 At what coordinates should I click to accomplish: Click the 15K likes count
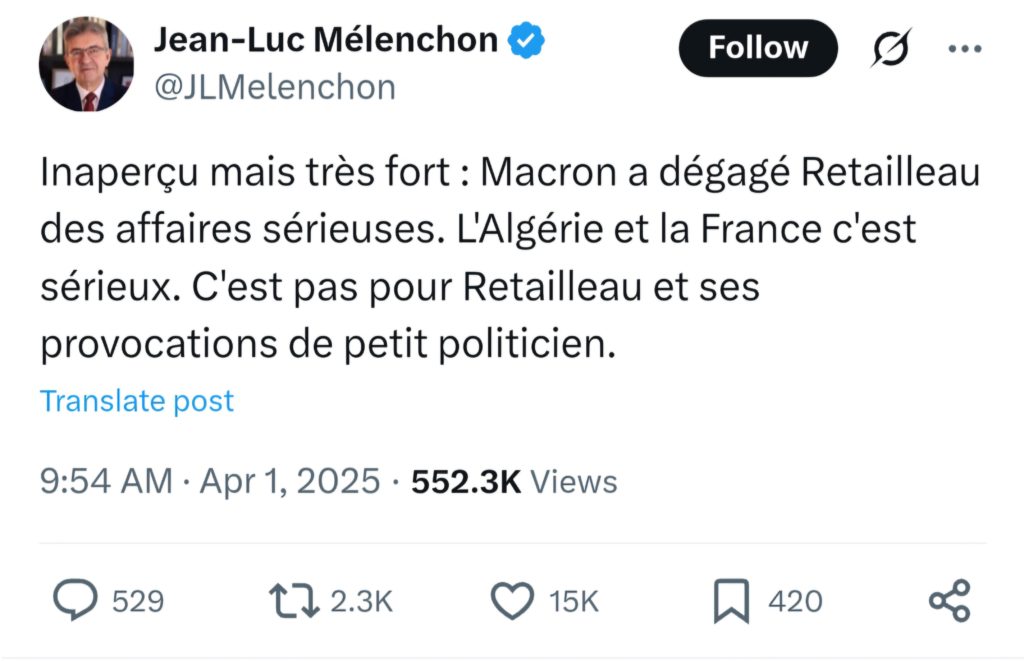(x=574, y=601)
